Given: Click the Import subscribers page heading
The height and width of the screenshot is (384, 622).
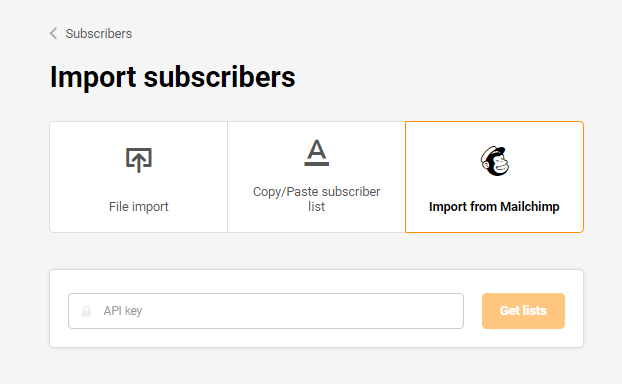Looking at the screenshot, I should [x=173, y=77].
